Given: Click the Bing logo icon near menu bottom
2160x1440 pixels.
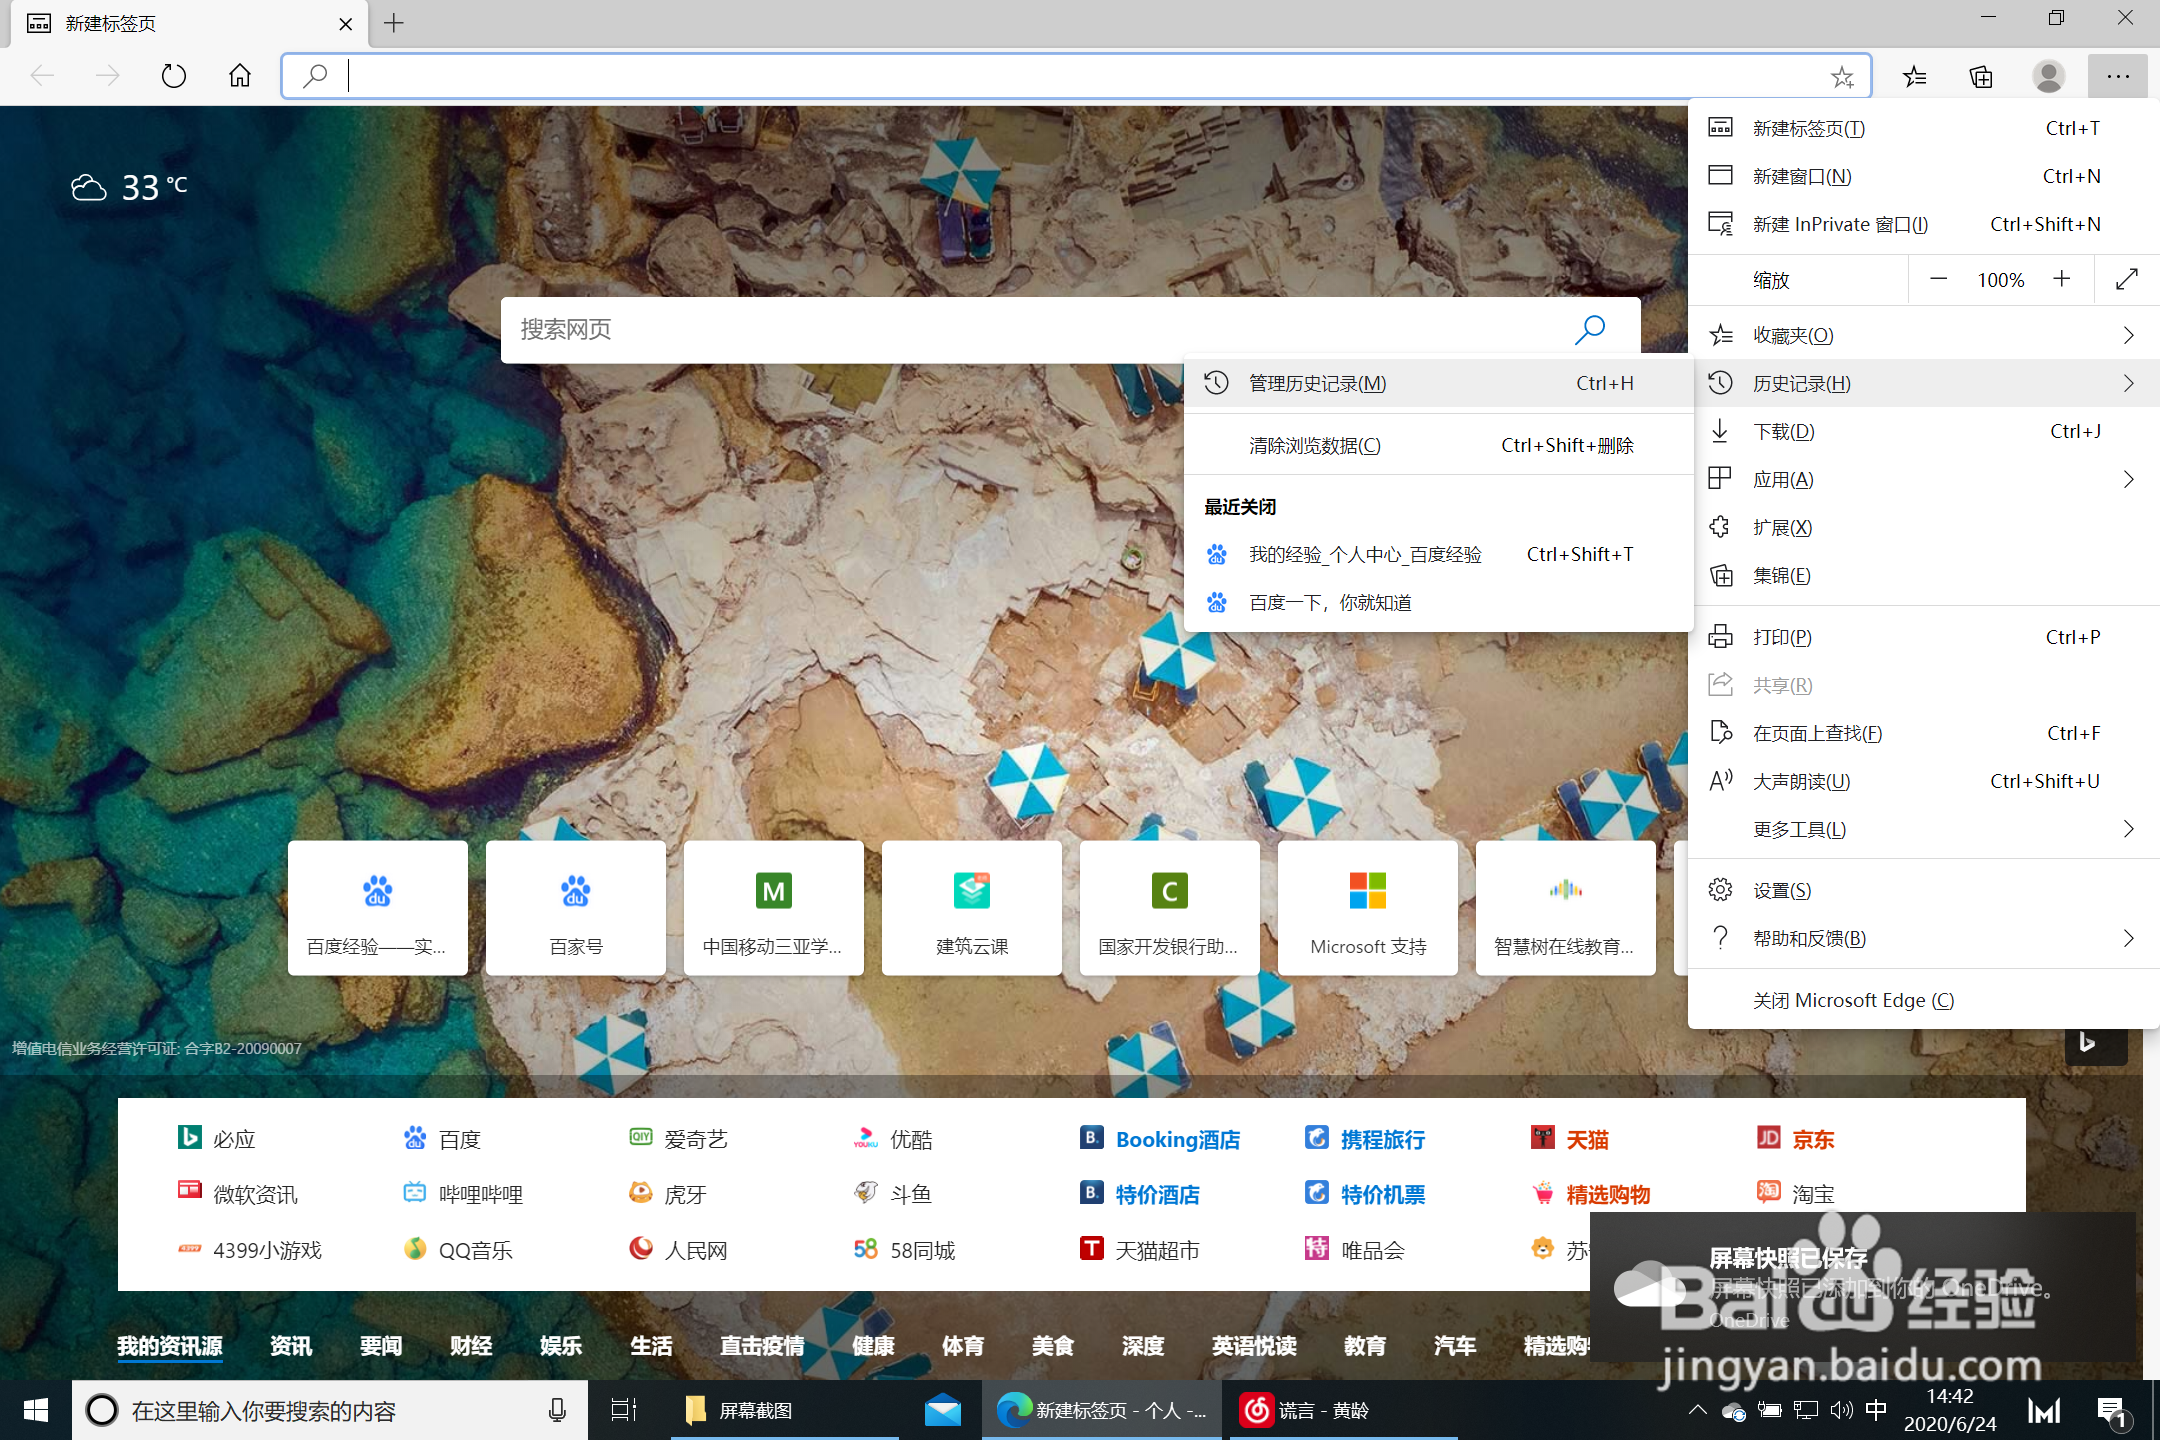Looking at the screenshot, I should [x=2088, y=1043].
